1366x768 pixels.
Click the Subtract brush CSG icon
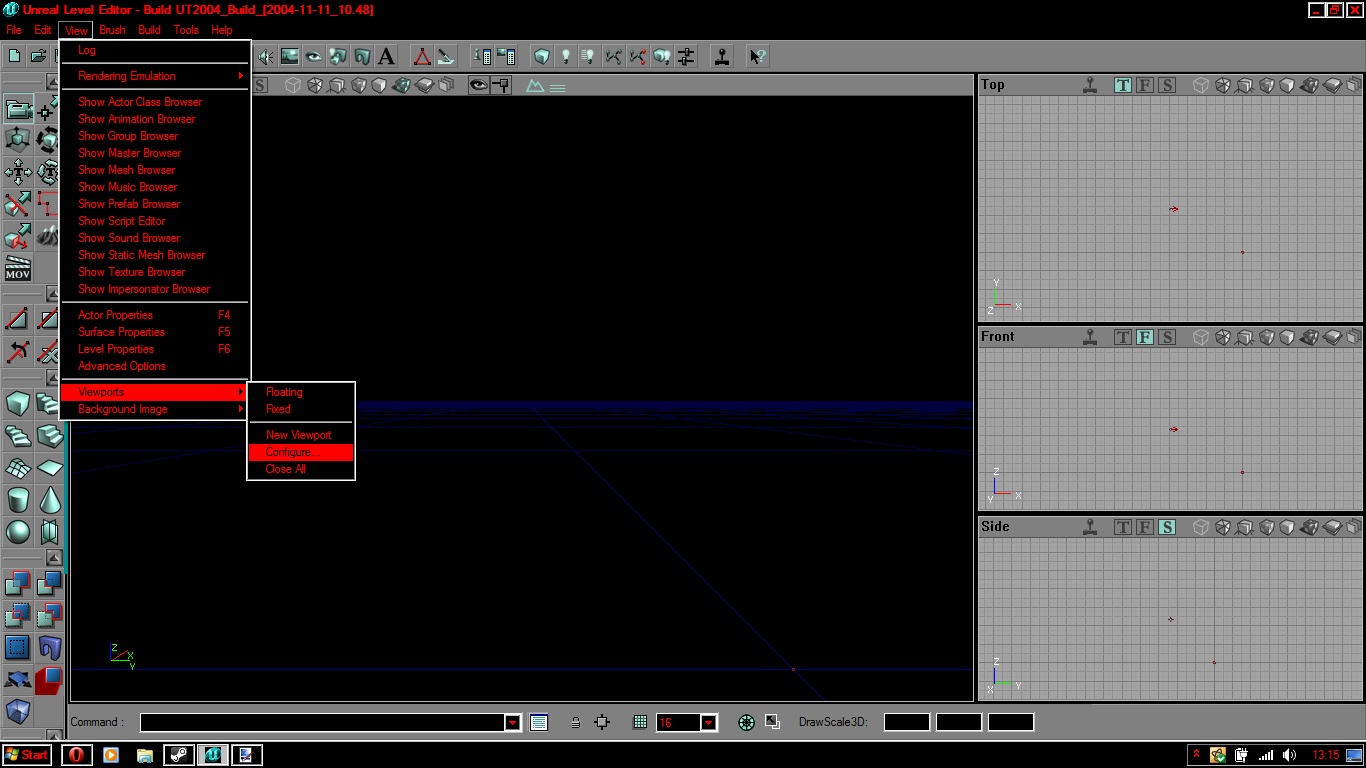click(x=50, y=582)
